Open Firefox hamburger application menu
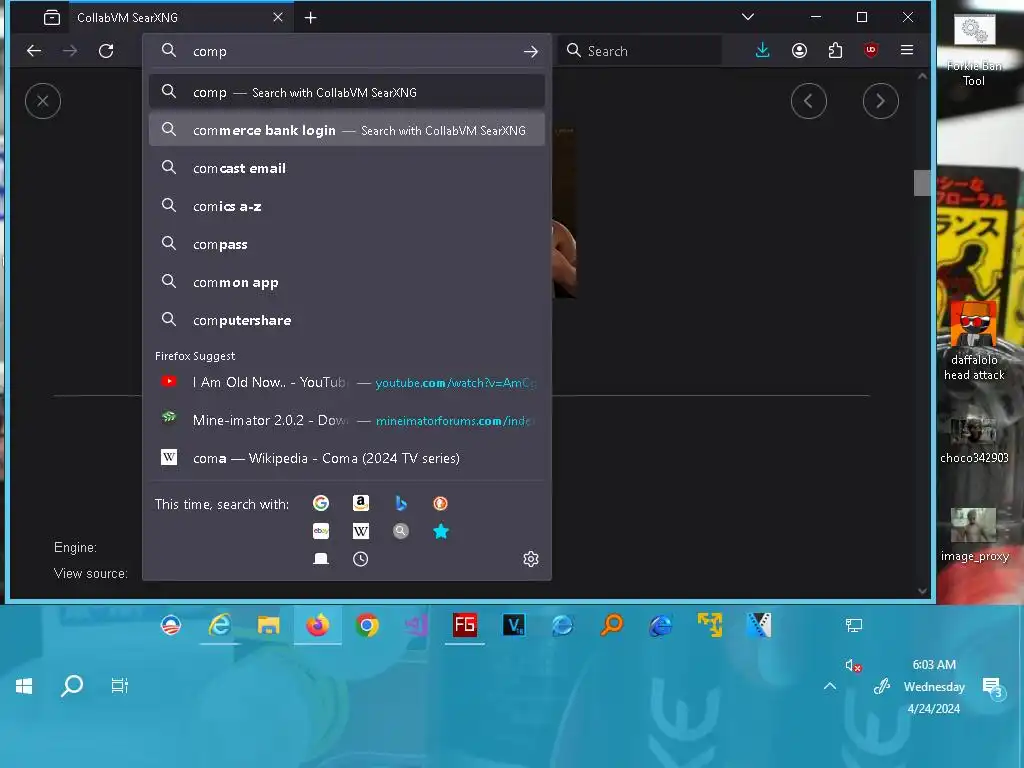 click(x=906, y=50)
